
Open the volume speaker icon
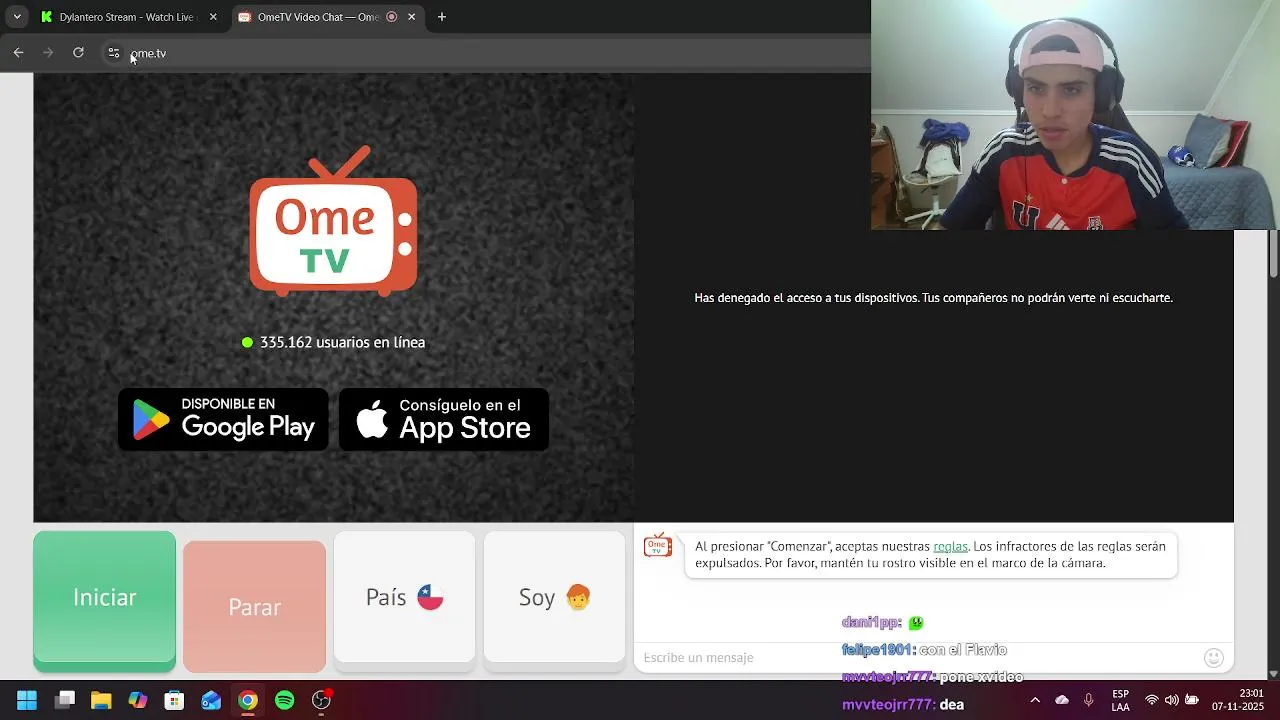pyautogui.click(x=1171, y=701)
